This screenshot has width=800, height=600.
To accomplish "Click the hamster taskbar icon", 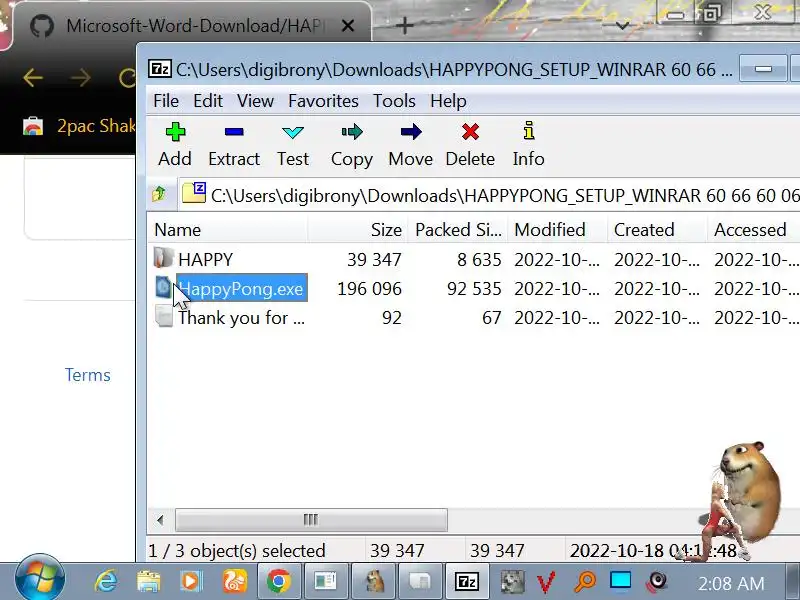I will pyautogui.click(x=374, y=581).
